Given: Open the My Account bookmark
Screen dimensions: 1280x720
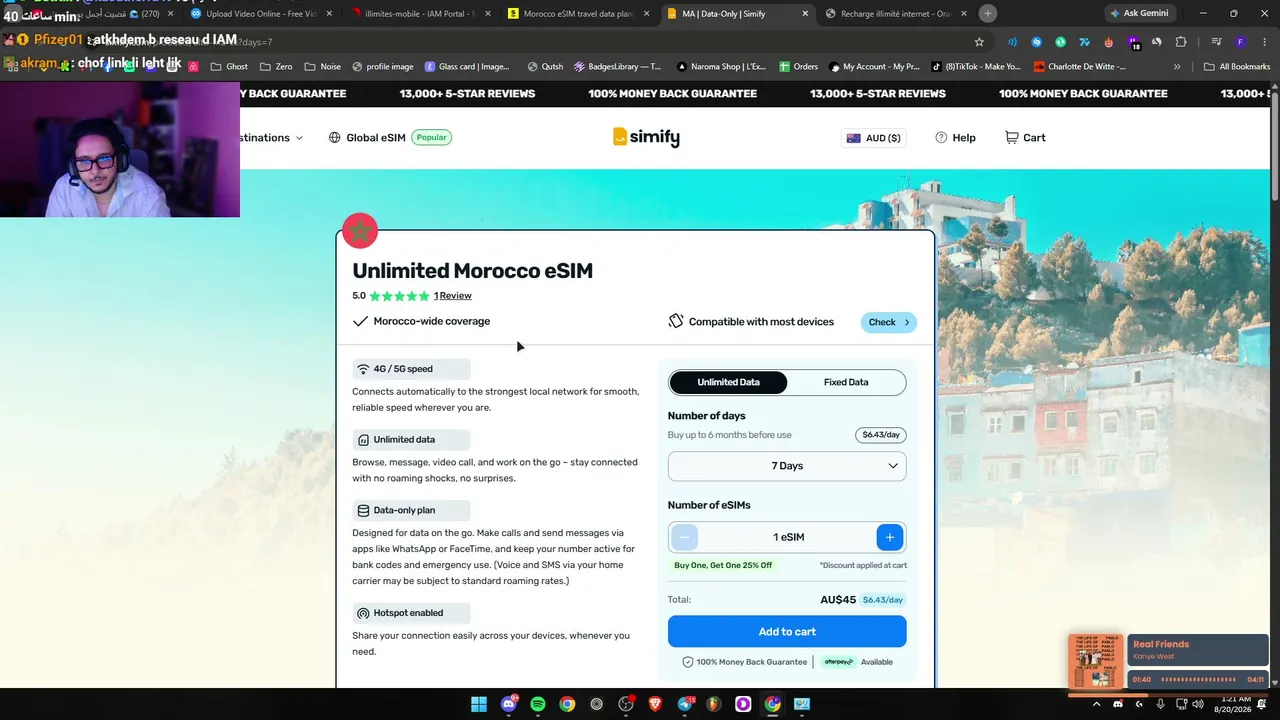Looking at the screenshot, I should (874, 67).
